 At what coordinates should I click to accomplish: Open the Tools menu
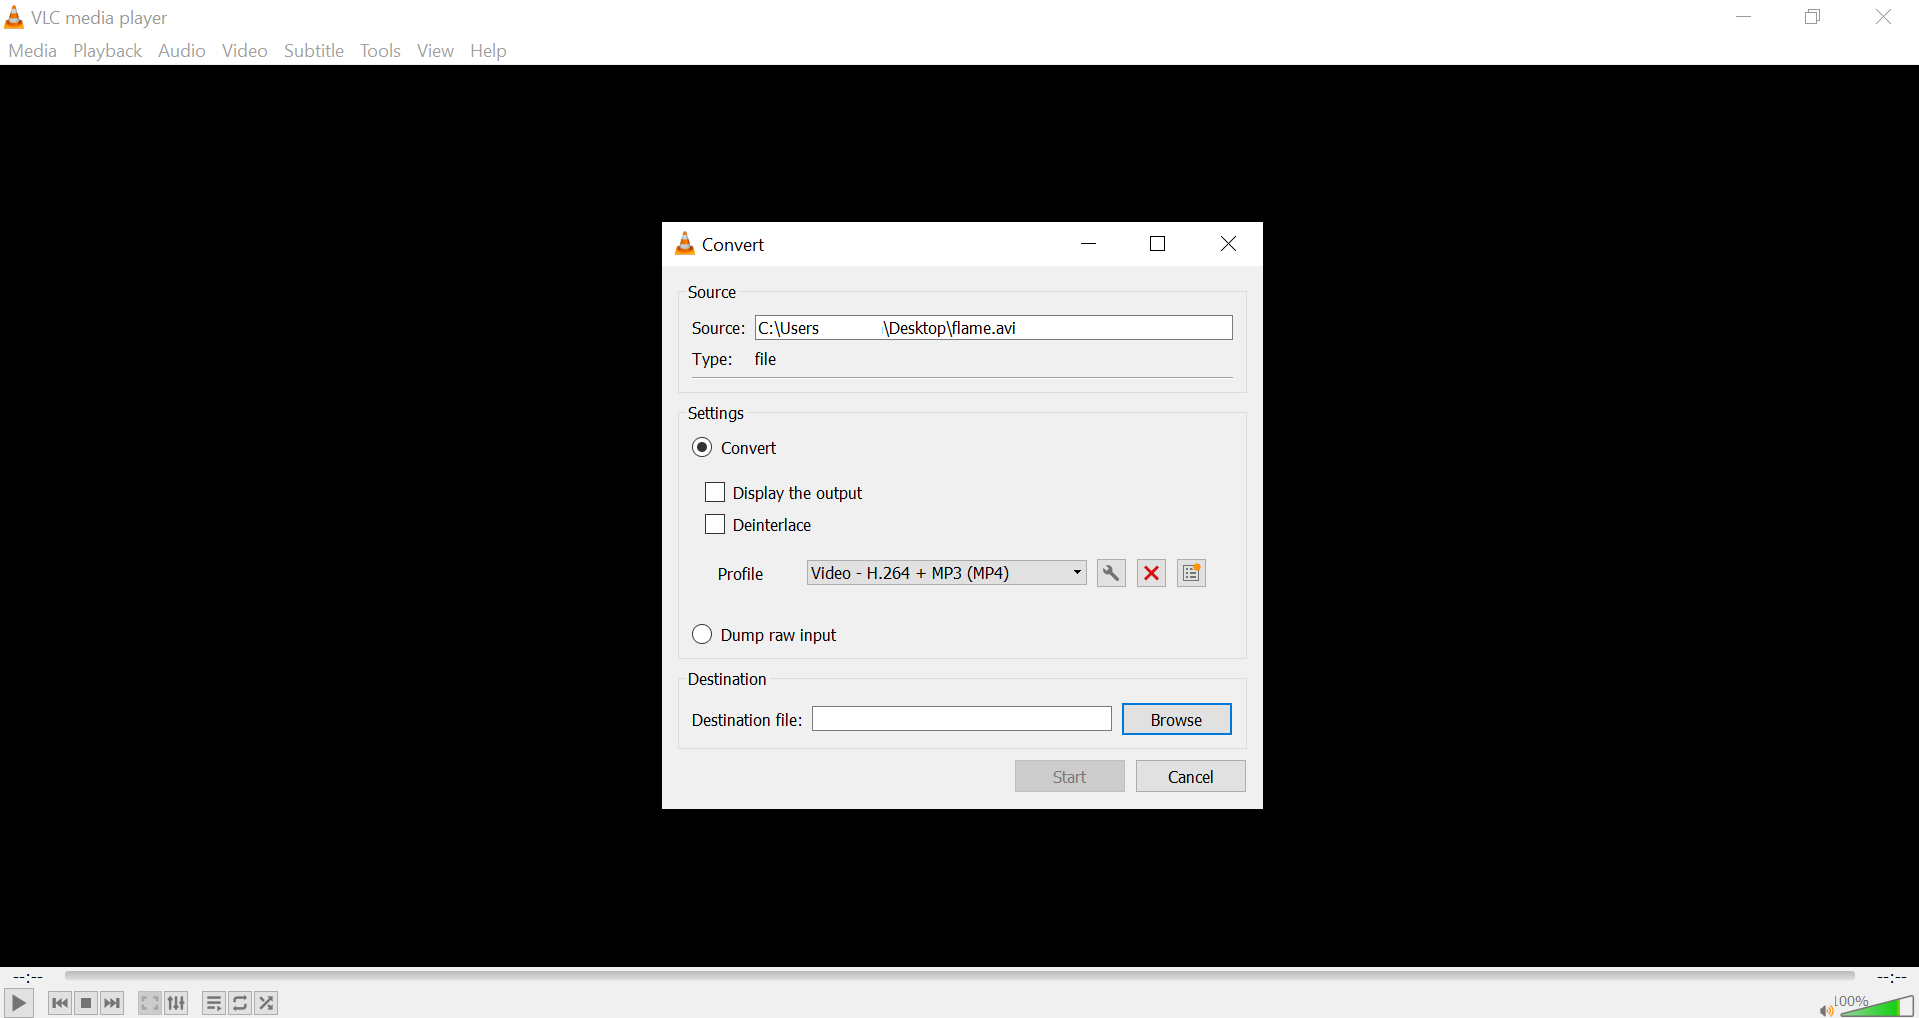[380, 51]
